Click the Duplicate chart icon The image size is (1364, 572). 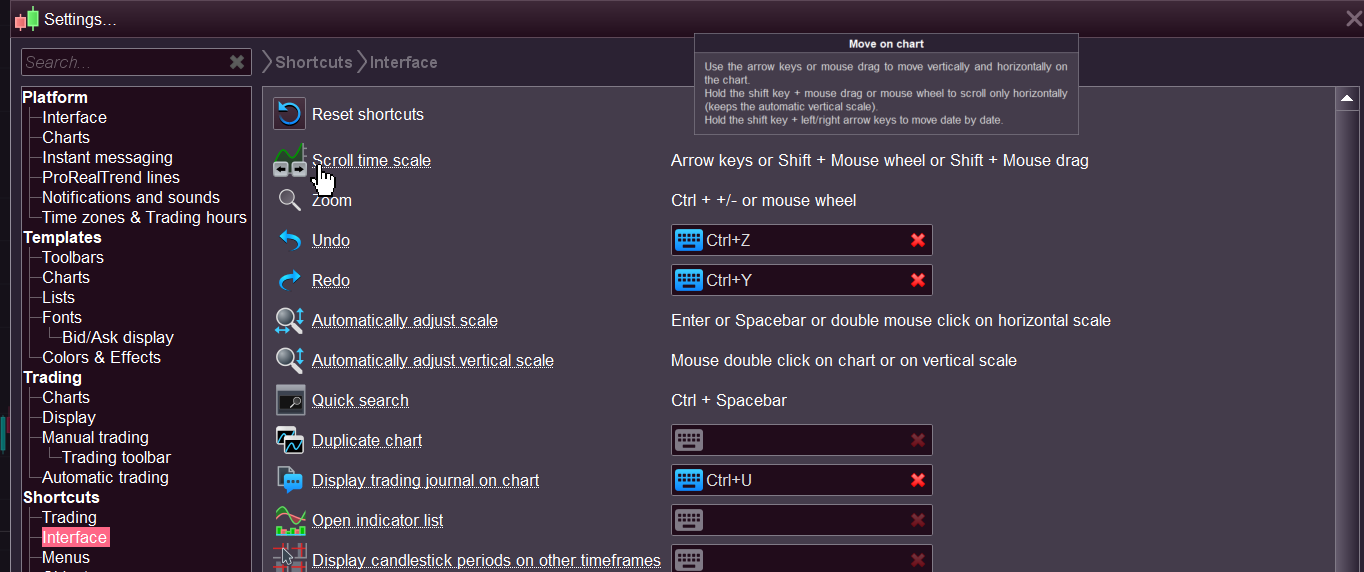click(x=289, y=440)
